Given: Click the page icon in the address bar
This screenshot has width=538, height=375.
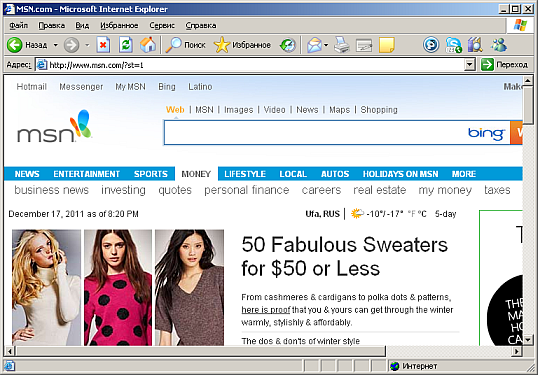Looking at the screenshot, I should click(42, 65).
